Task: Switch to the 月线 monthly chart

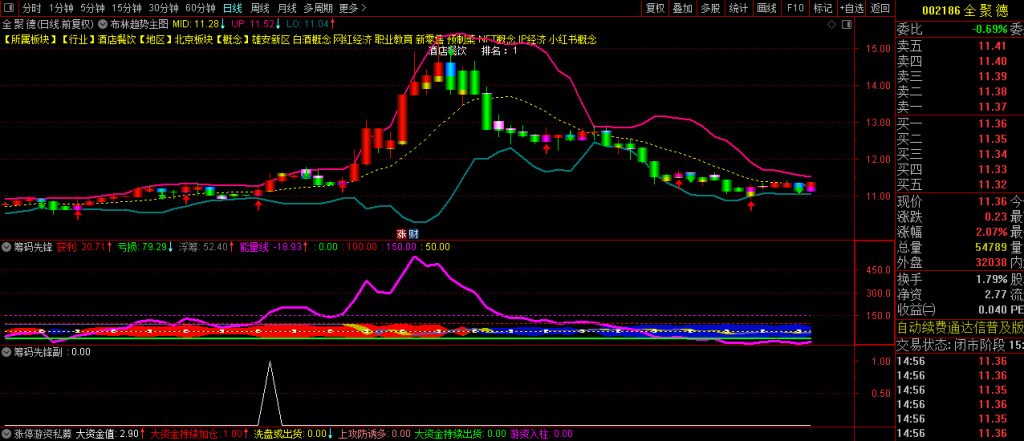Action: pyautogui.click(x=287, y=8)
